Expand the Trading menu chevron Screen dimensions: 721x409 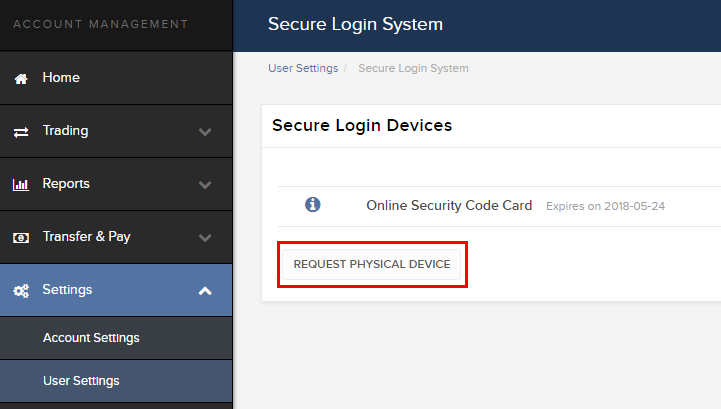coord(205,132)
